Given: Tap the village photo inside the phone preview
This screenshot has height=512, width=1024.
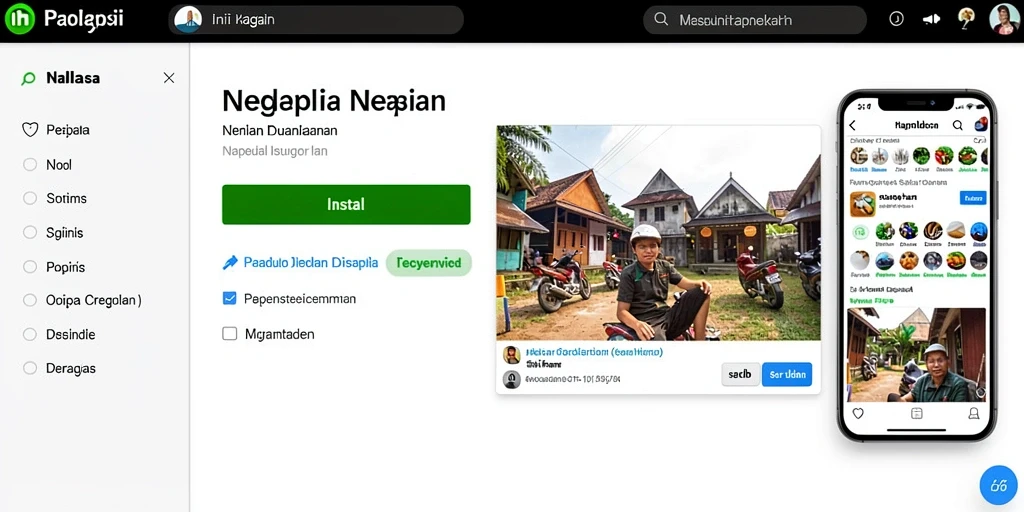Looking at the screenshot, I should tap(916, 355).
